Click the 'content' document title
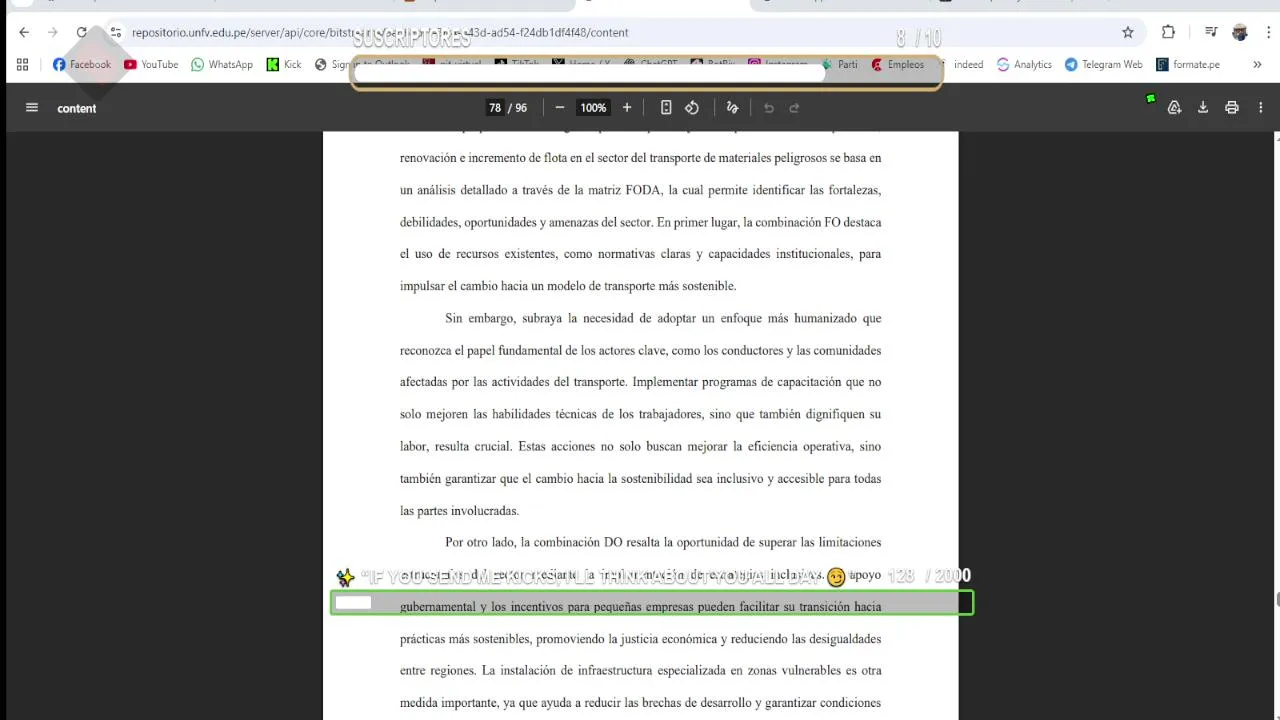The image size is (1280, 720). click(x=76, y=108)
